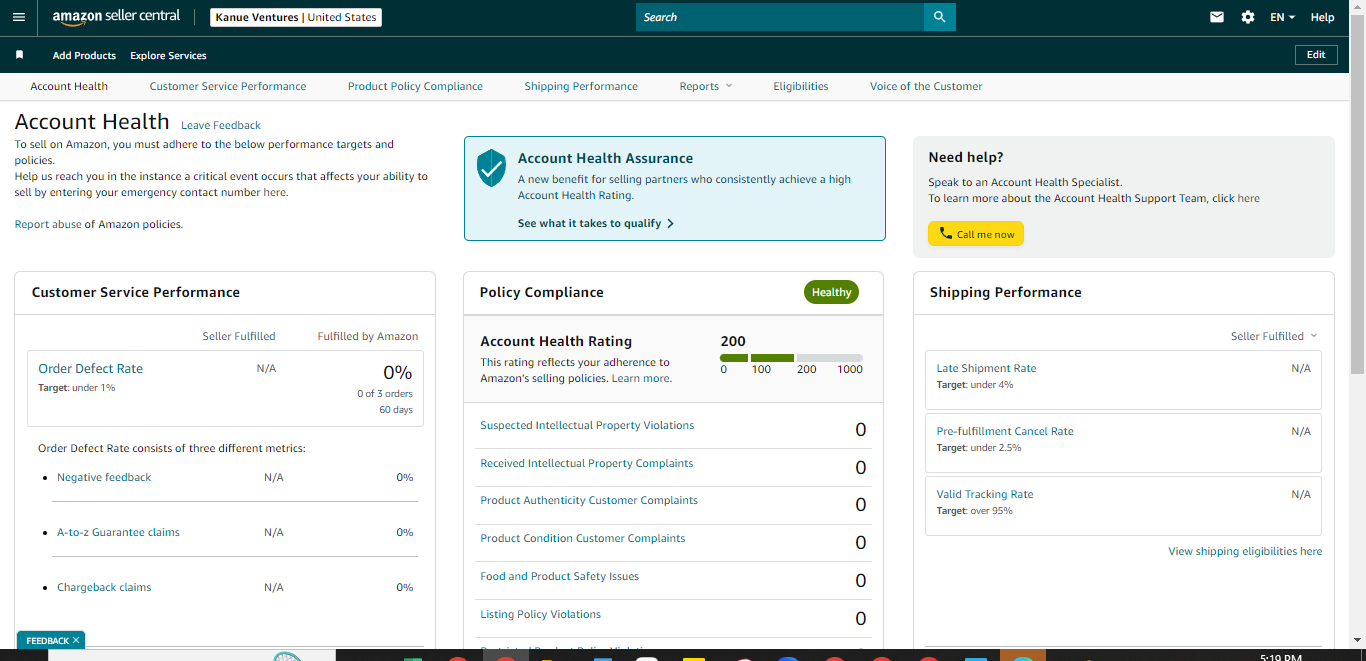Open Product Condition Customer Complaints
Viewport: 1366px width, 661px height.
coord(583,538)
